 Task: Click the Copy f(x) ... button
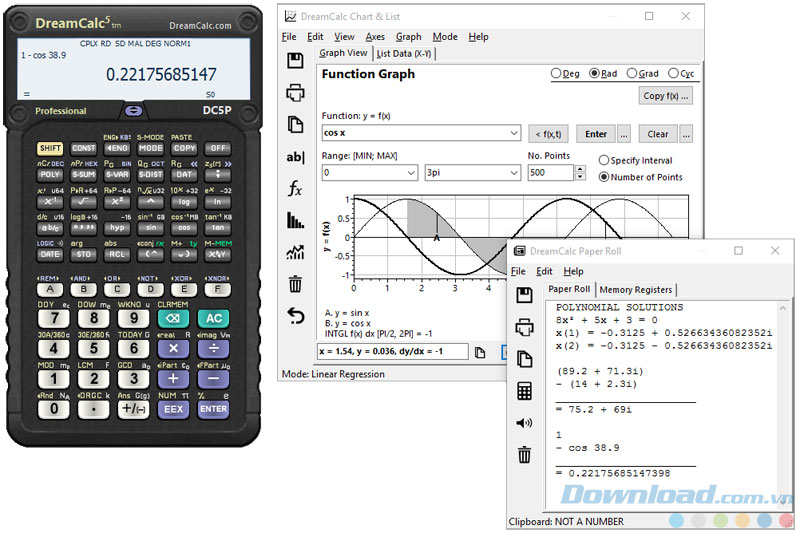[x=665, y=96]
